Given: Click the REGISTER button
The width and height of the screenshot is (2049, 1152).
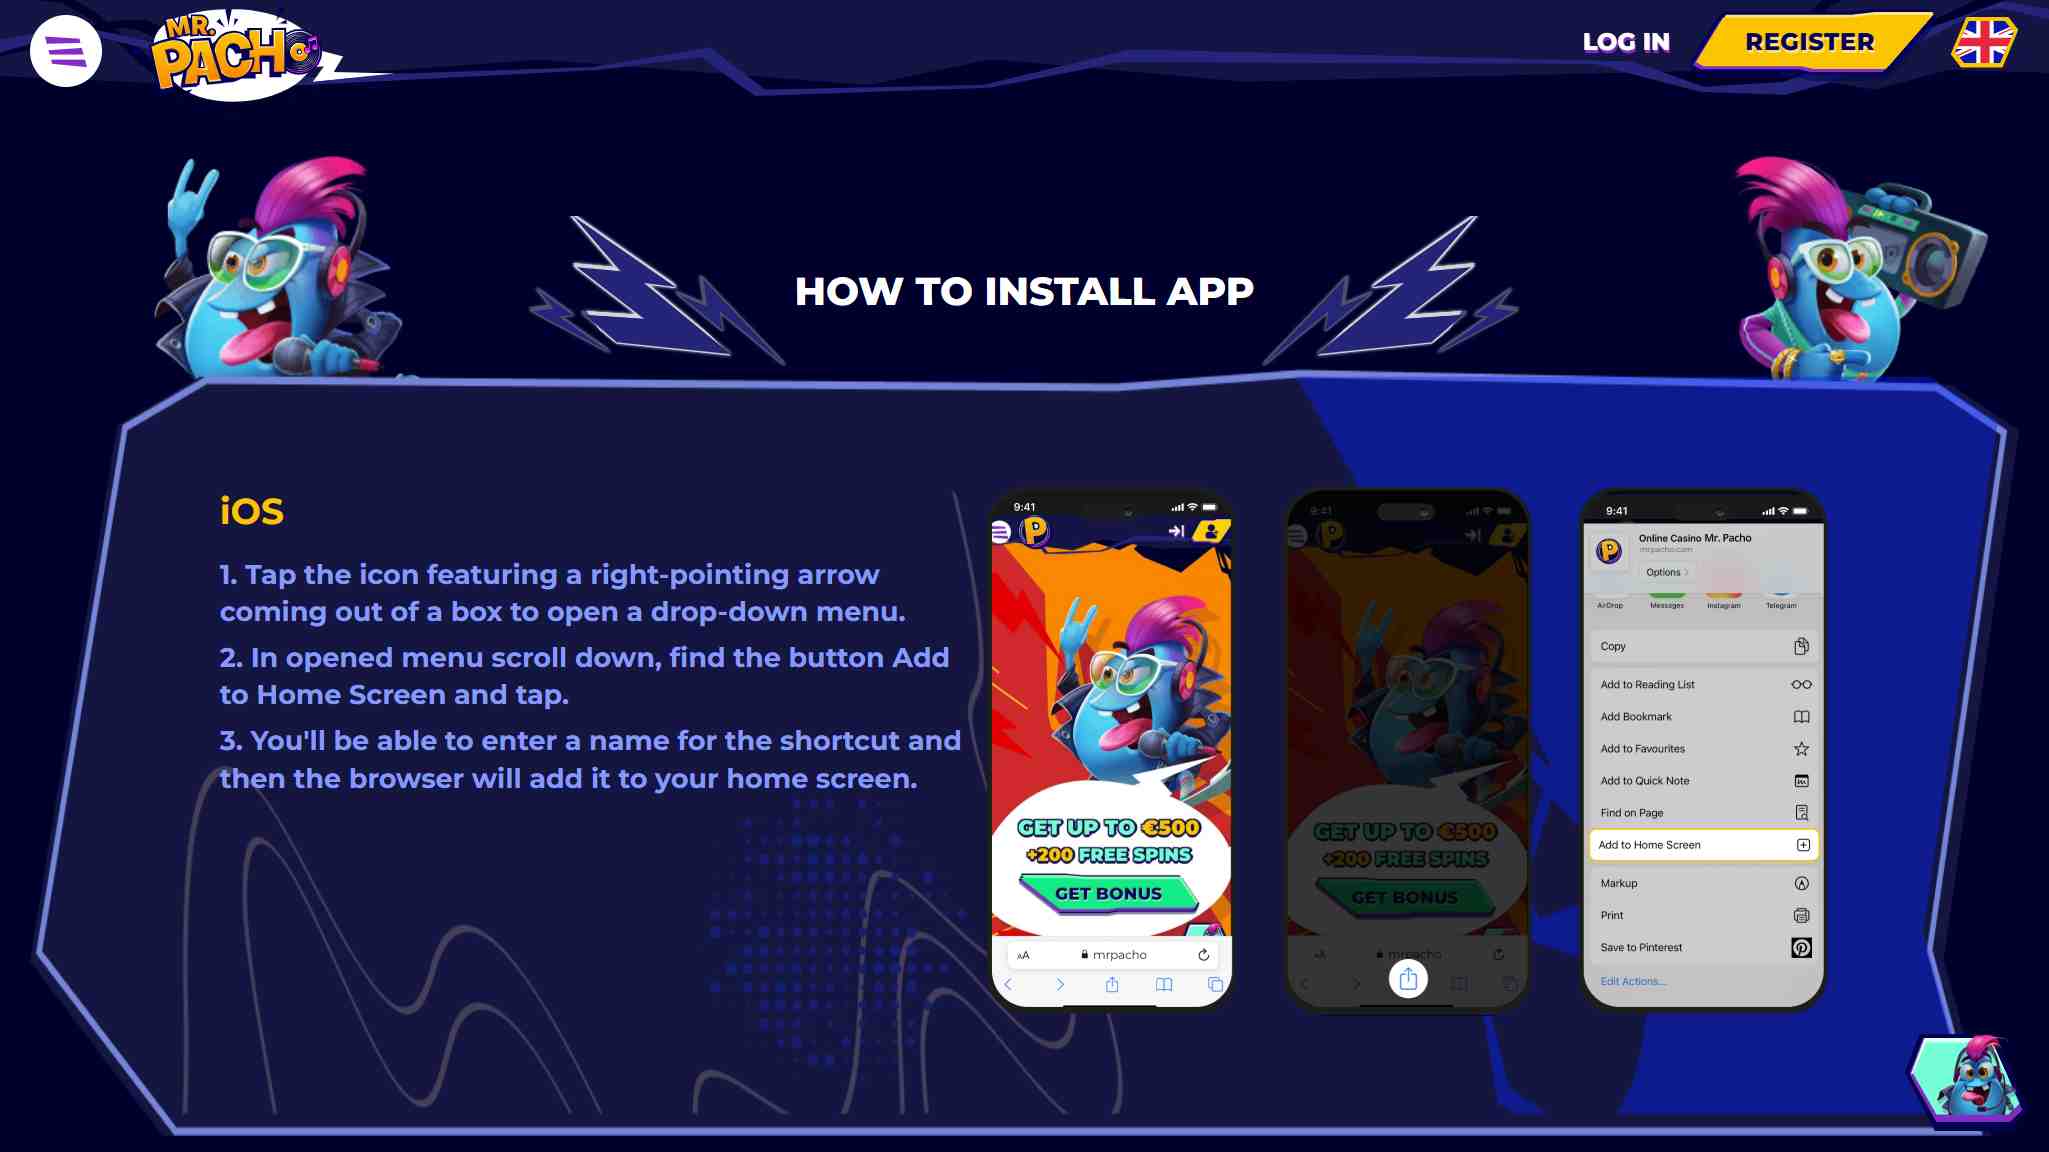Looking at the screenshot, I should pos(1808,42).
